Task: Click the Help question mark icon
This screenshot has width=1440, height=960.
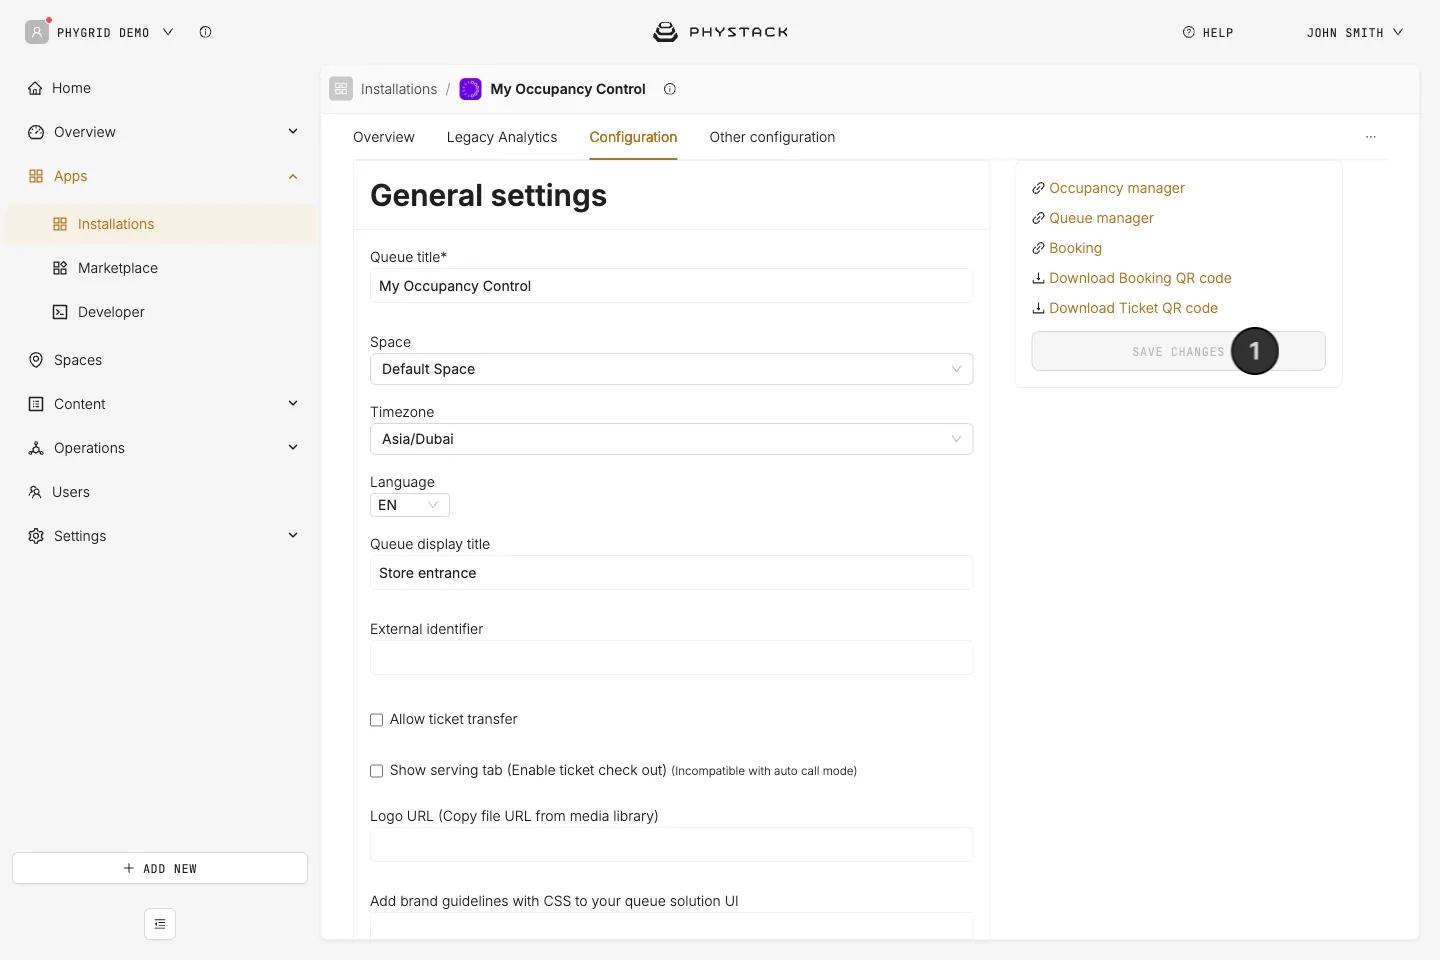Action: (1189, 32)
